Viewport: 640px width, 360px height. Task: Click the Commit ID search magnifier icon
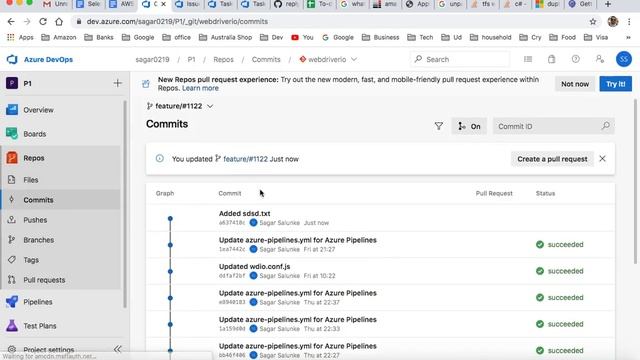coord(606,126)
